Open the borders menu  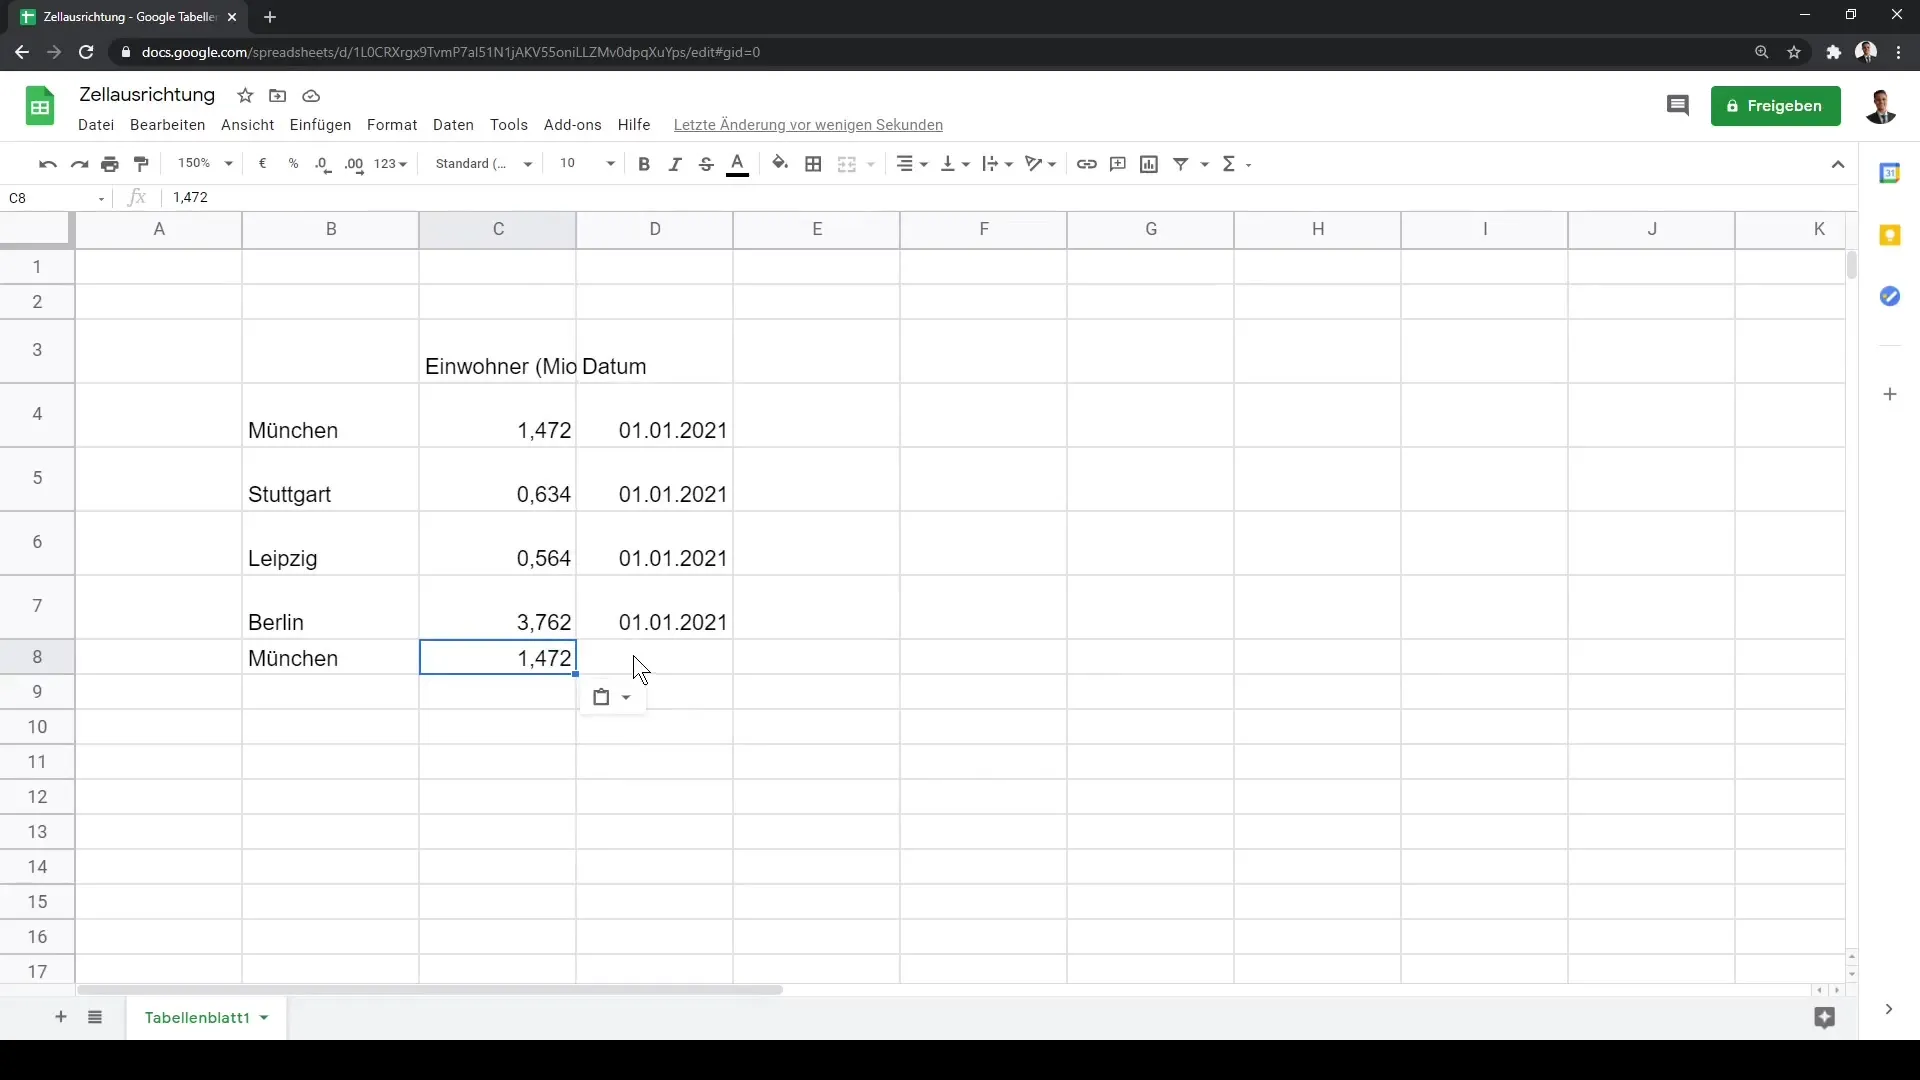coord(813,164)
